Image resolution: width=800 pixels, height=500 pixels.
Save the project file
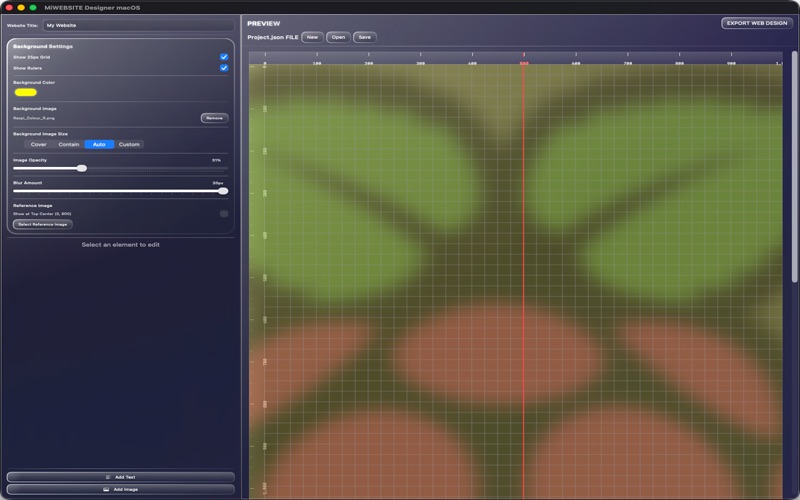coord(365,37)
